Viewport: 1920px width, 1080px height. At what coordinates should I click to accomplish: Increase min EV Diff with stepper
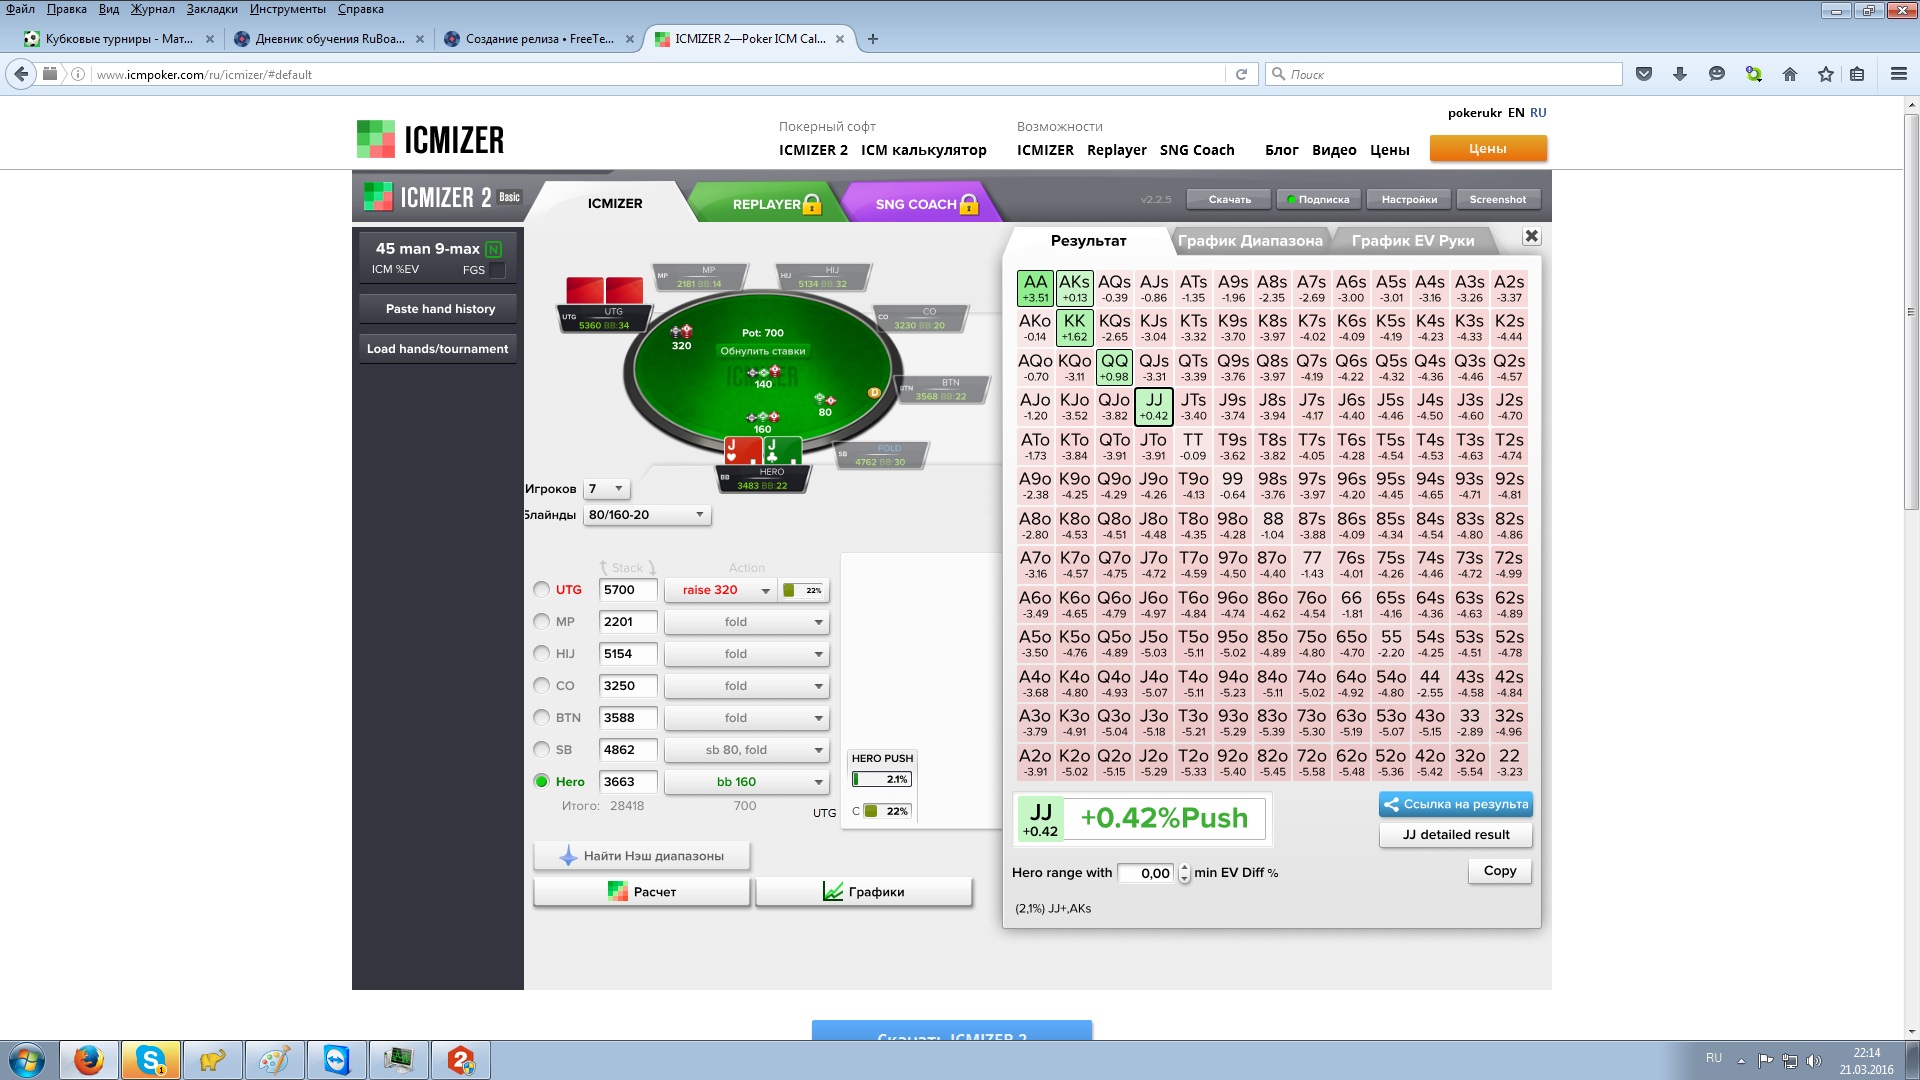point(1184,867)
